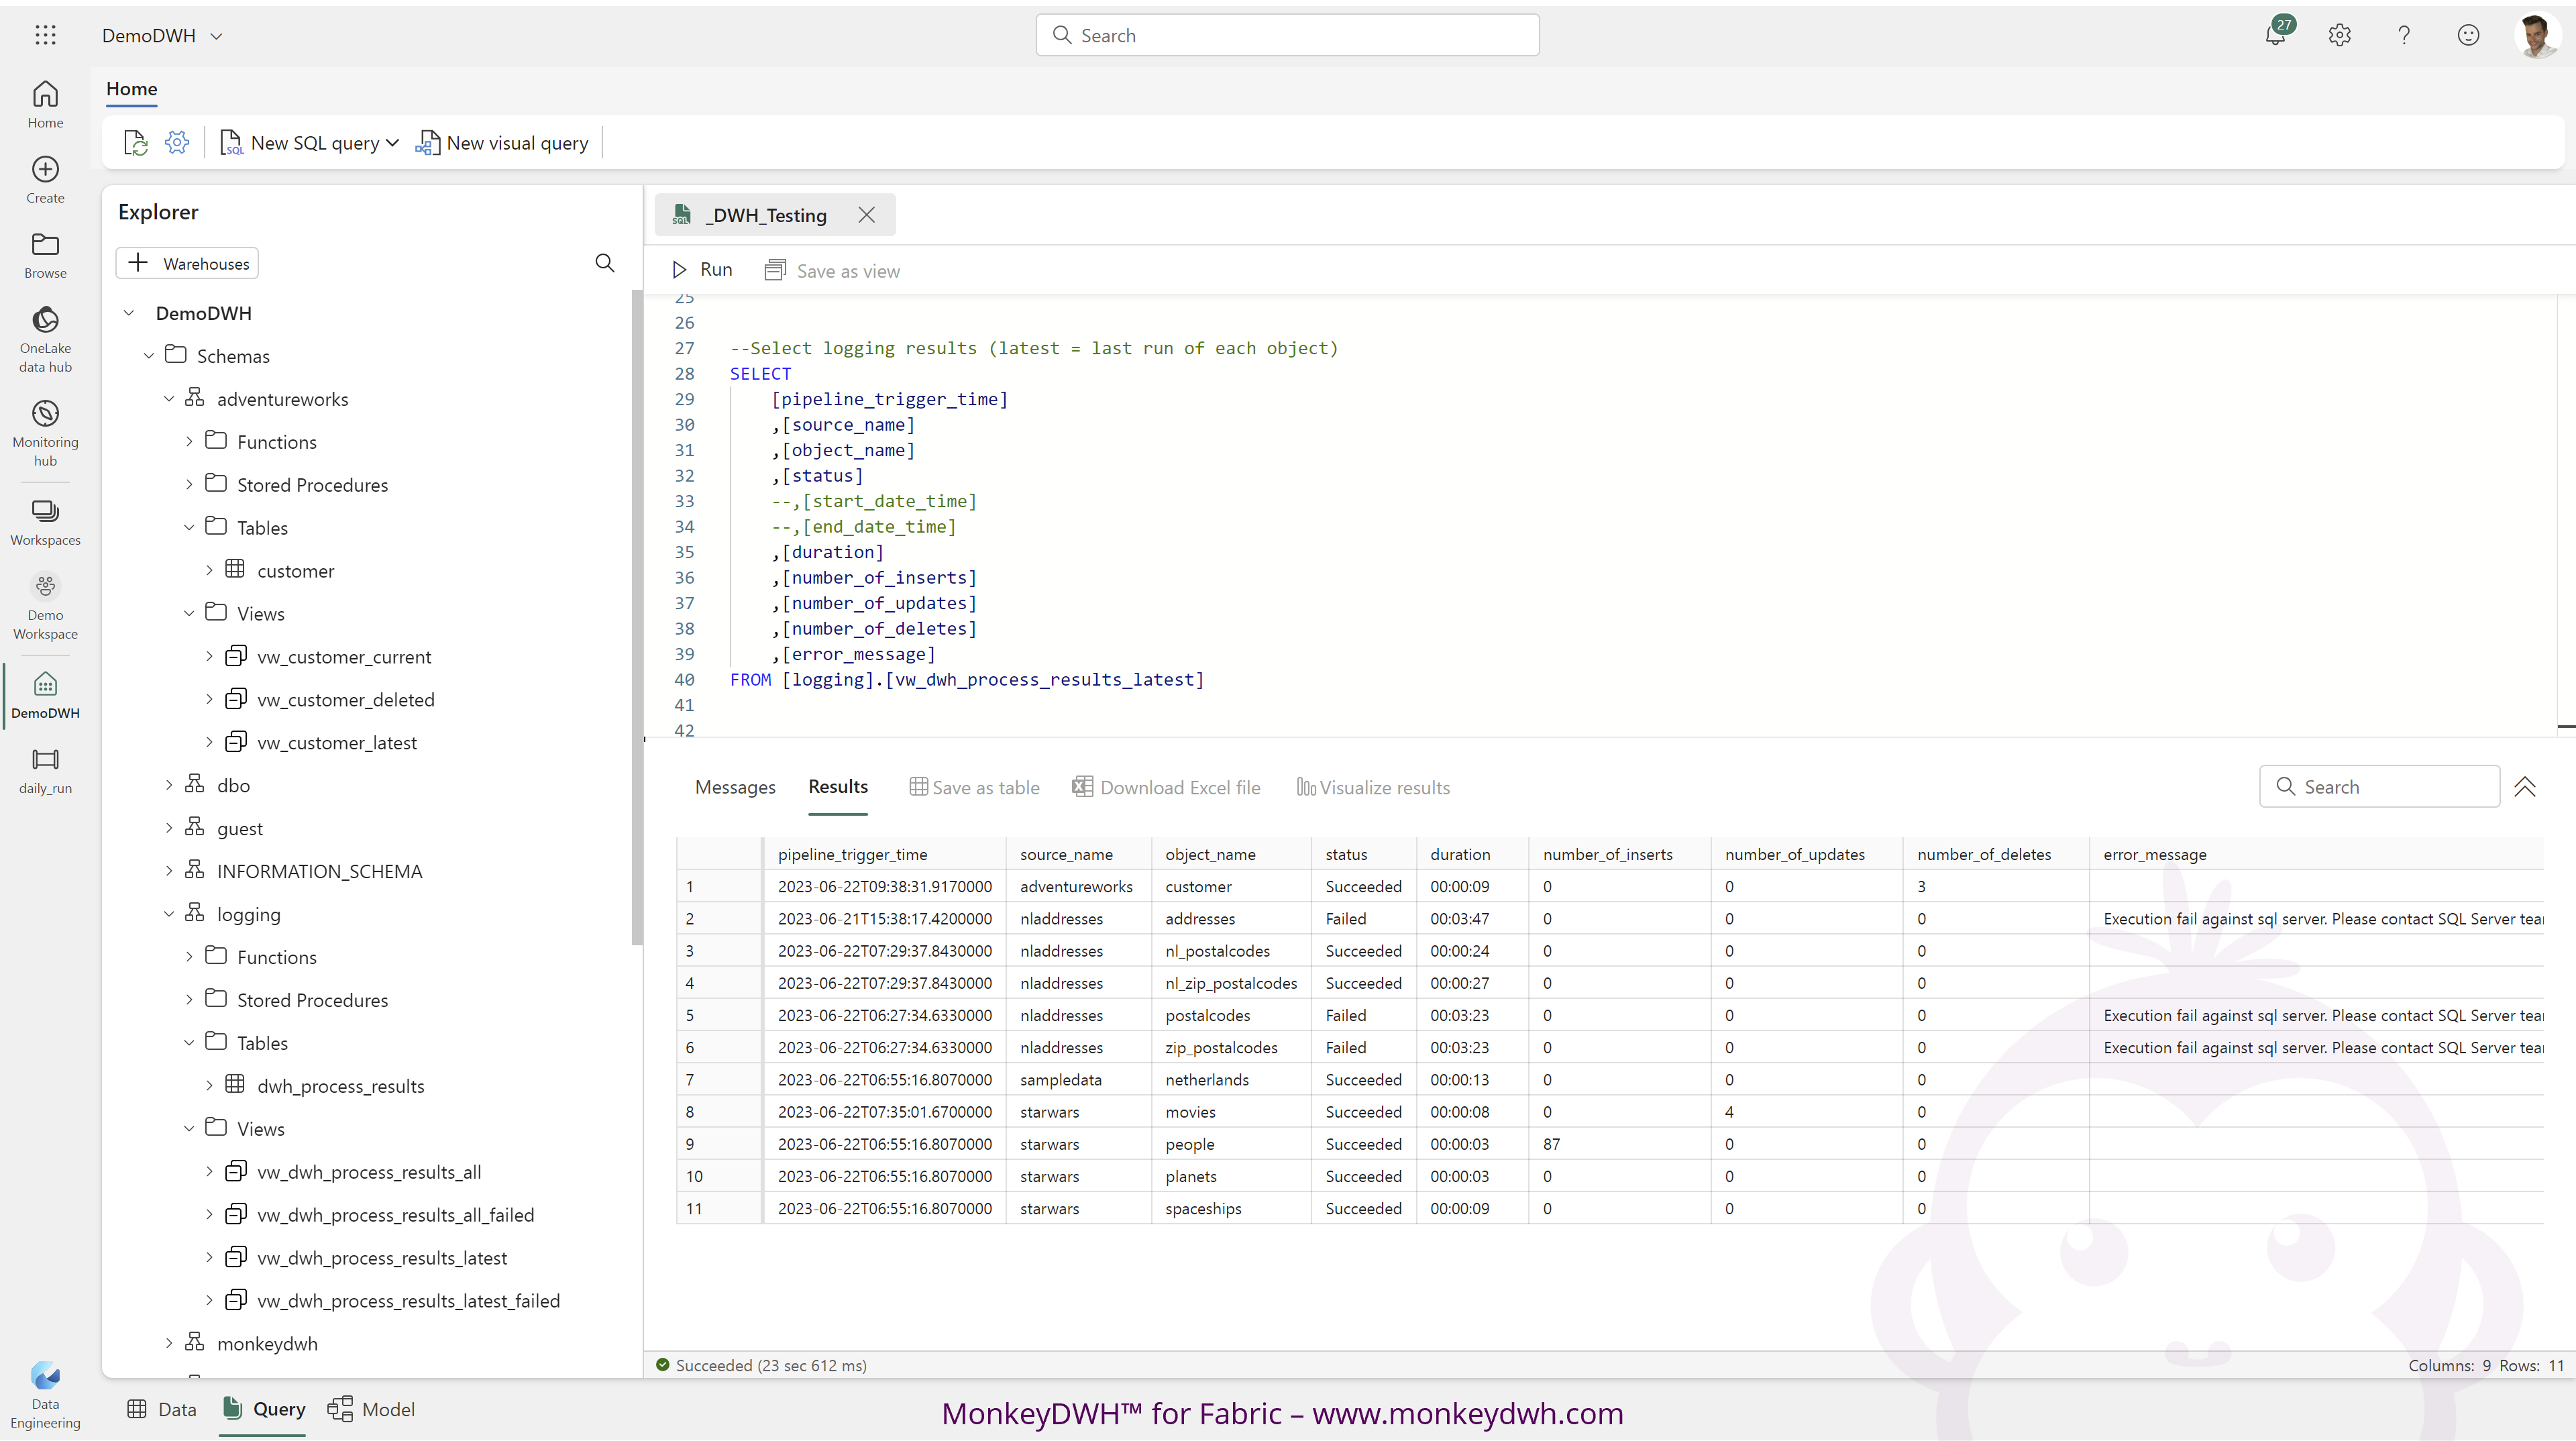Viewport: 2576px width, 1441px height.
Task: Click Download Excel file
Action: (1166, 787)
